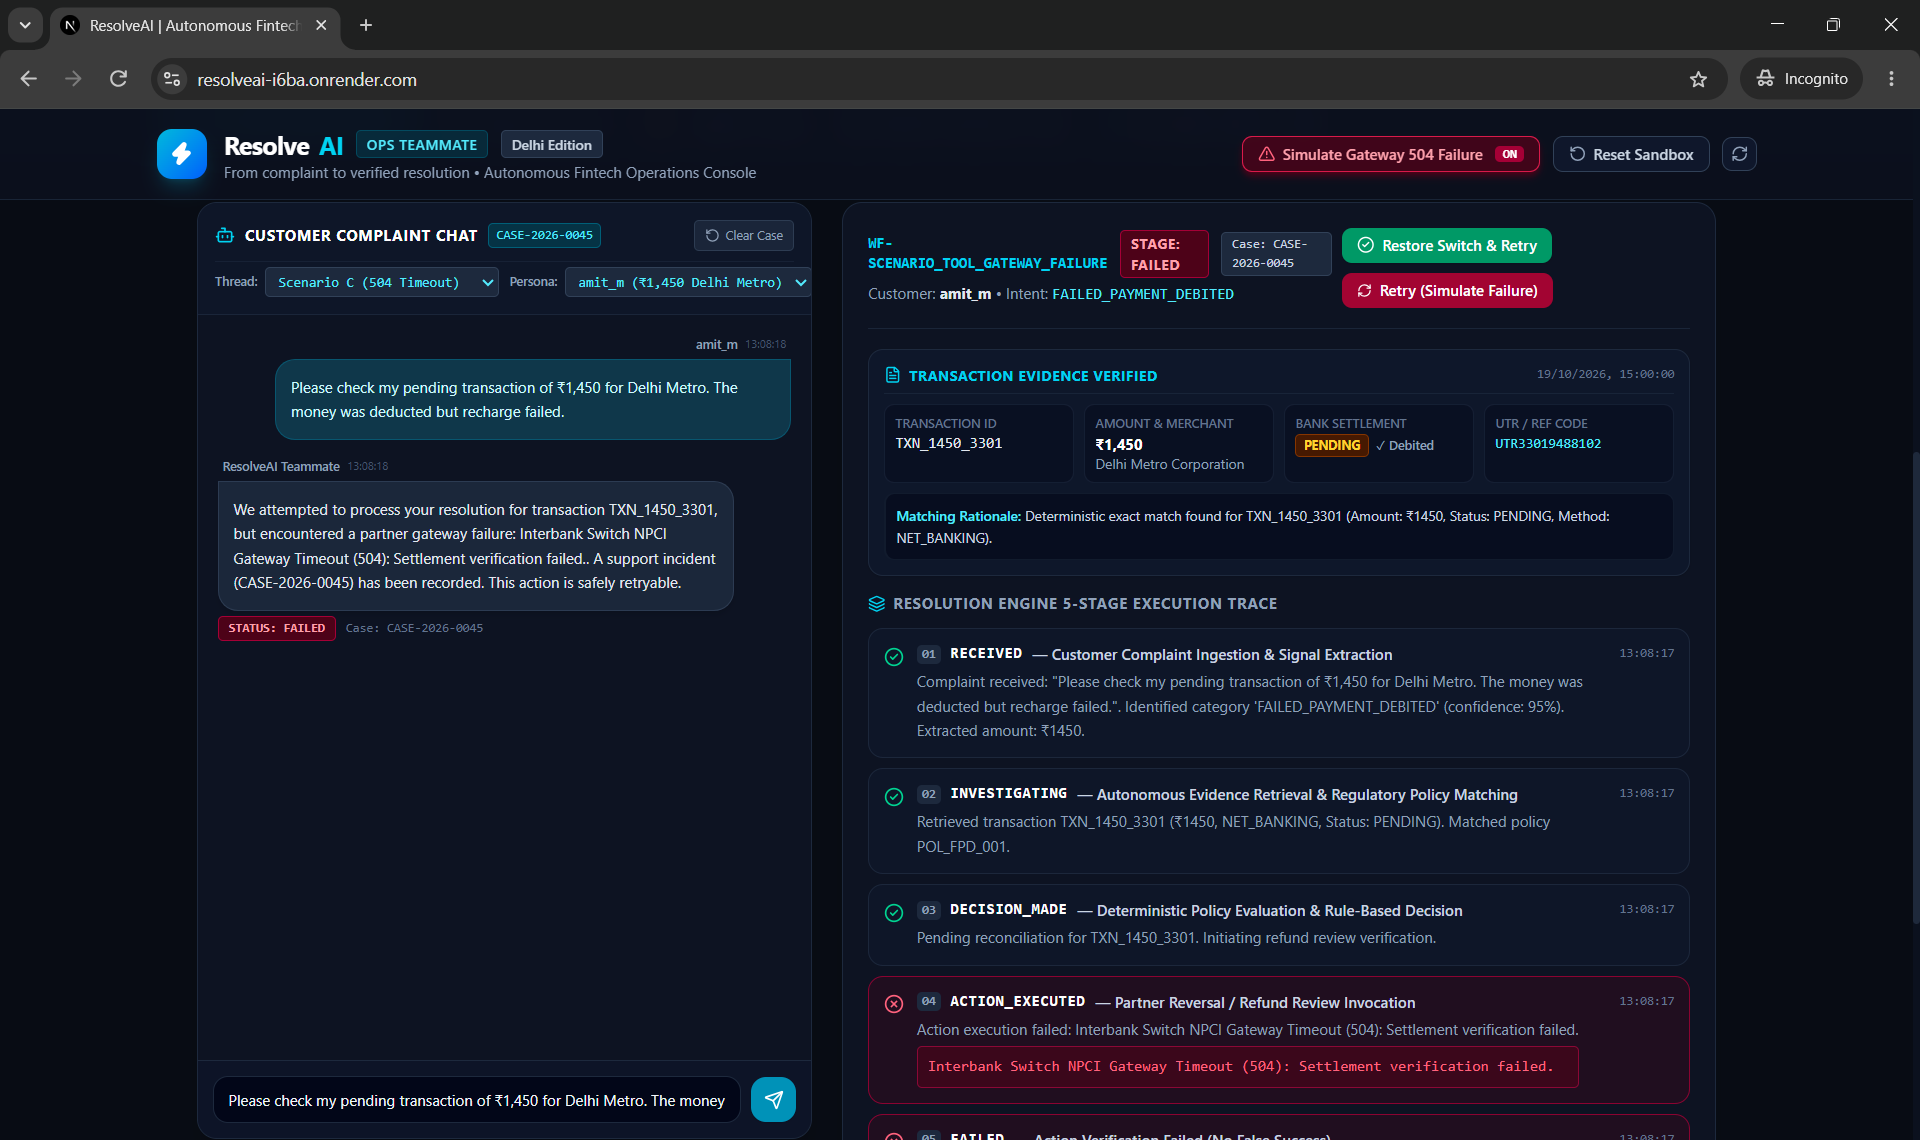Image resolution: width=1920 pixels, height=1140 pixels.
Task: Click the refresh icon next to Reset Sandbox
Action: point(1739,154)
